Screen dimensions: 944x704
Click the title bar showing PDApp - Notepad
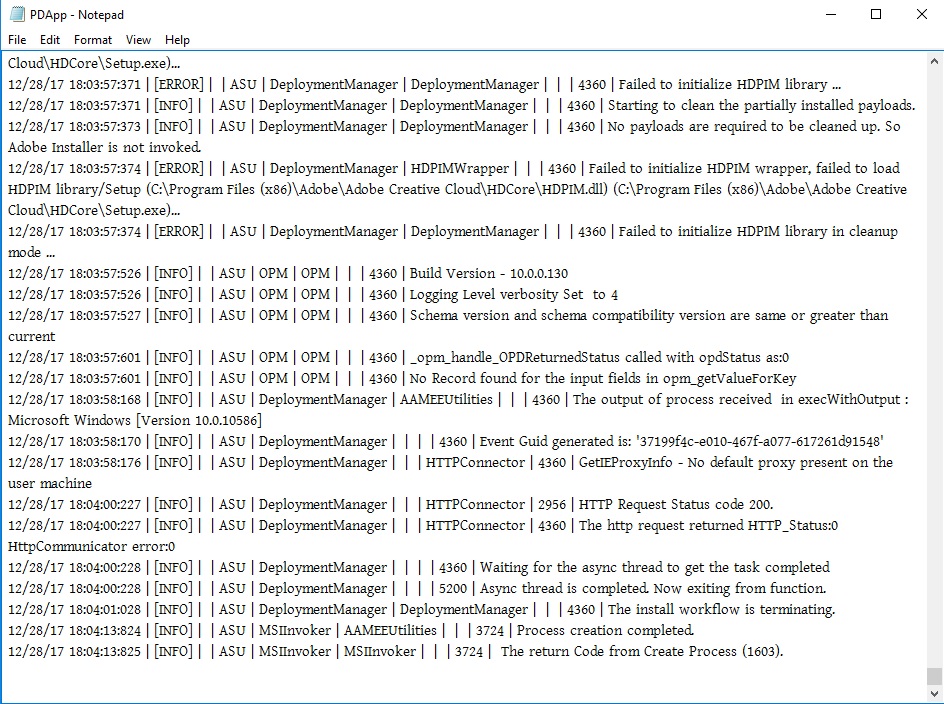coord(400,14)
